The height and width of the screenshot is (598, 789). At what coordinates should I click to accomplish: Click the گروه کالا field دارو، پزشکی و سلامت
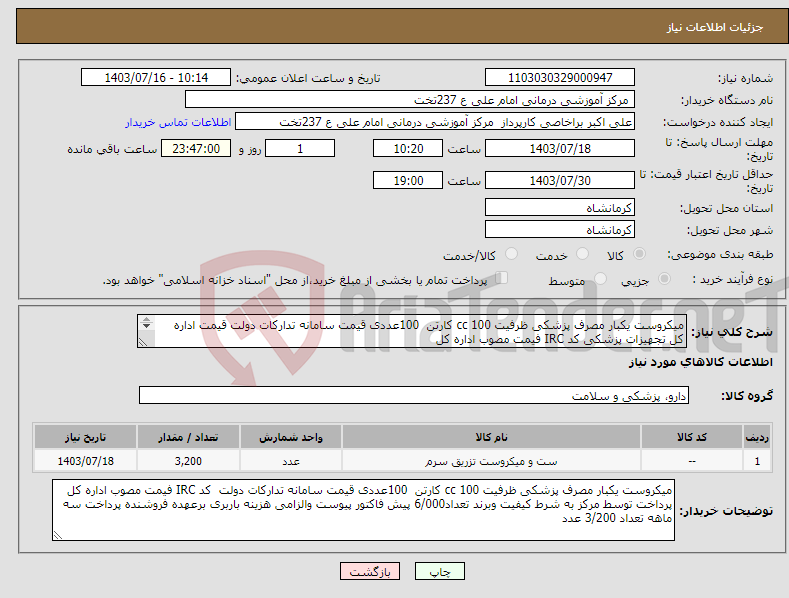coord(414,396)
